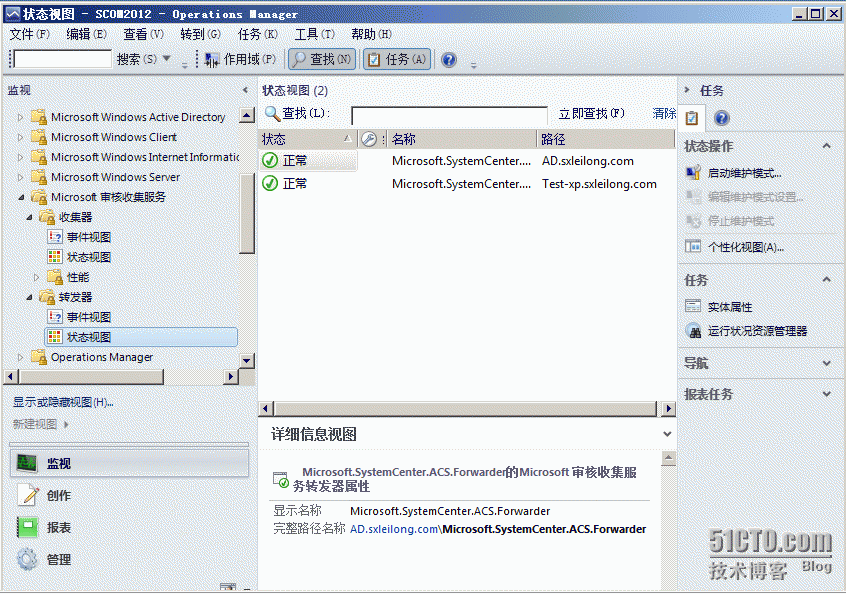Select the 性能 folder icon

[x=54, y=277]
